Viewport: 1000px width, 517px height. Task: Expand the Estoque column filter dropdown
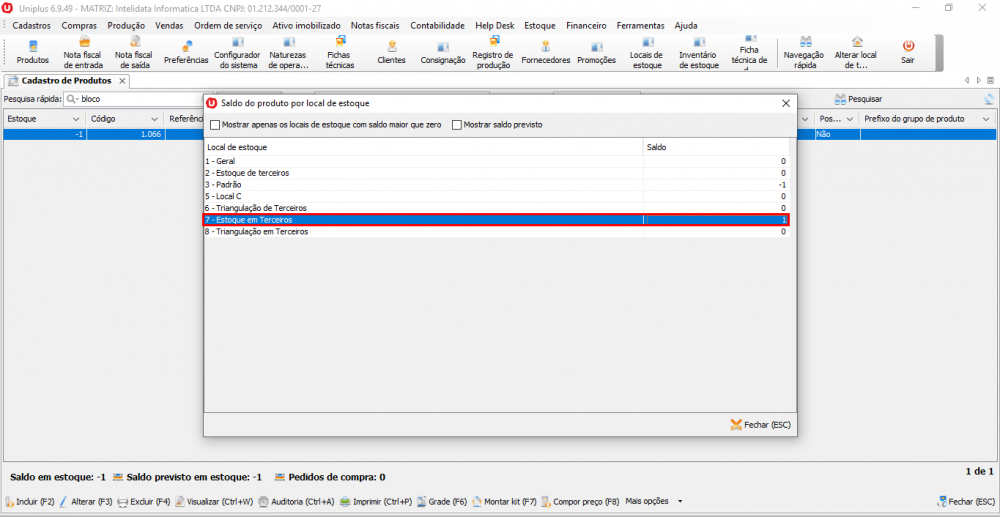point(77,119)
